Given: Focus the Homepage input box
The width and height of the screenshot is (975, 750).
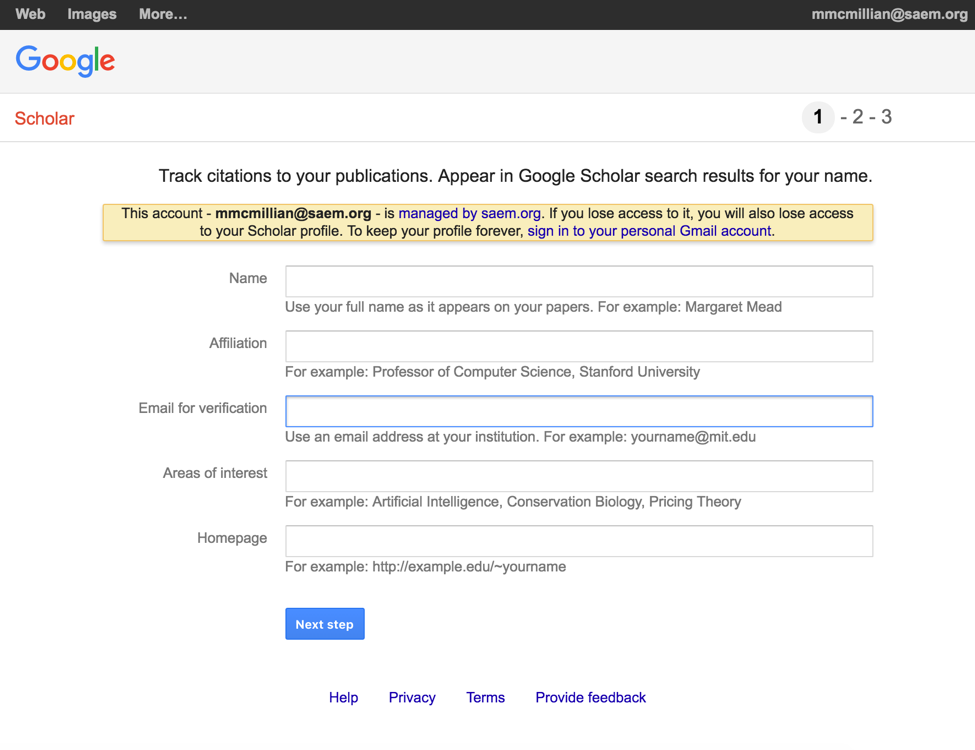Looking at the screenshot, I should (x=578, y=541).
